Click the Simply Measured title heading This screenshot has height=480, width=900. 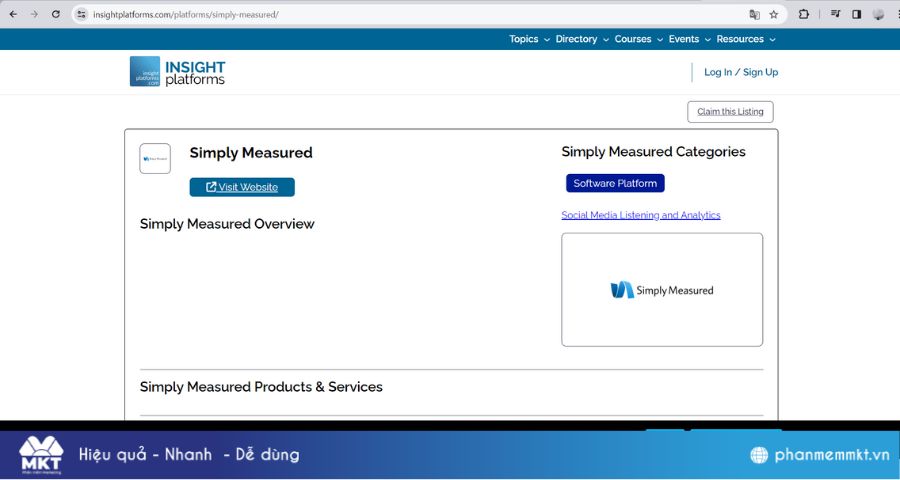[x=251, y=153]
